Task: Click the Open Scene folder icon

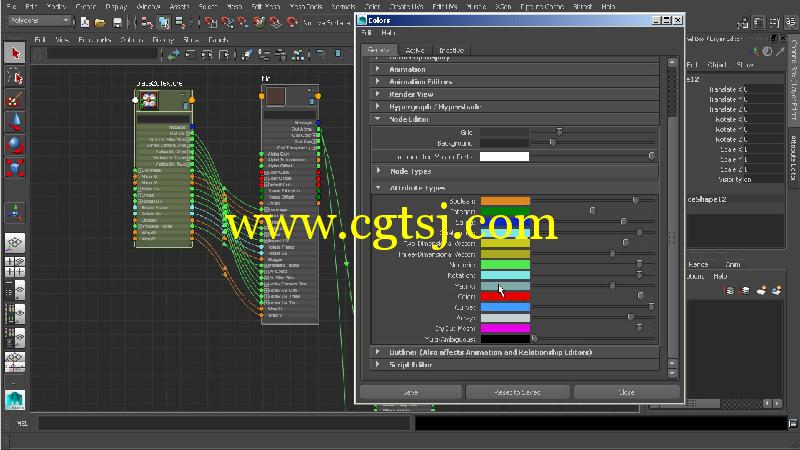Action: [x=101, y=22]
